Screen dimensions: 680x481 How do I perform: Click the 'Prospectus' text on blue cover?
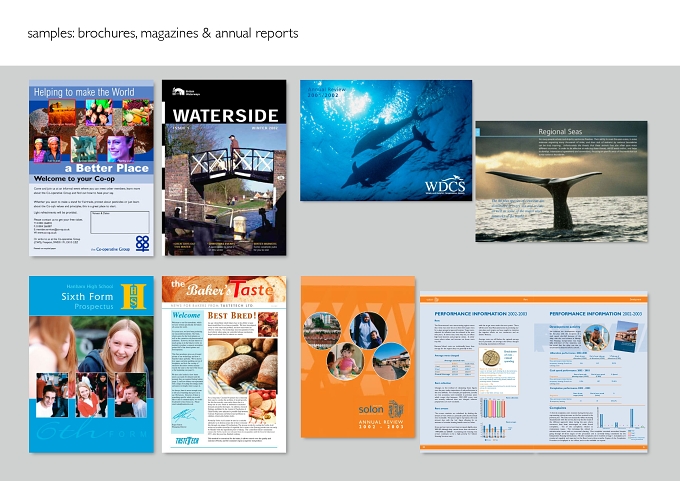pos(94,307)
